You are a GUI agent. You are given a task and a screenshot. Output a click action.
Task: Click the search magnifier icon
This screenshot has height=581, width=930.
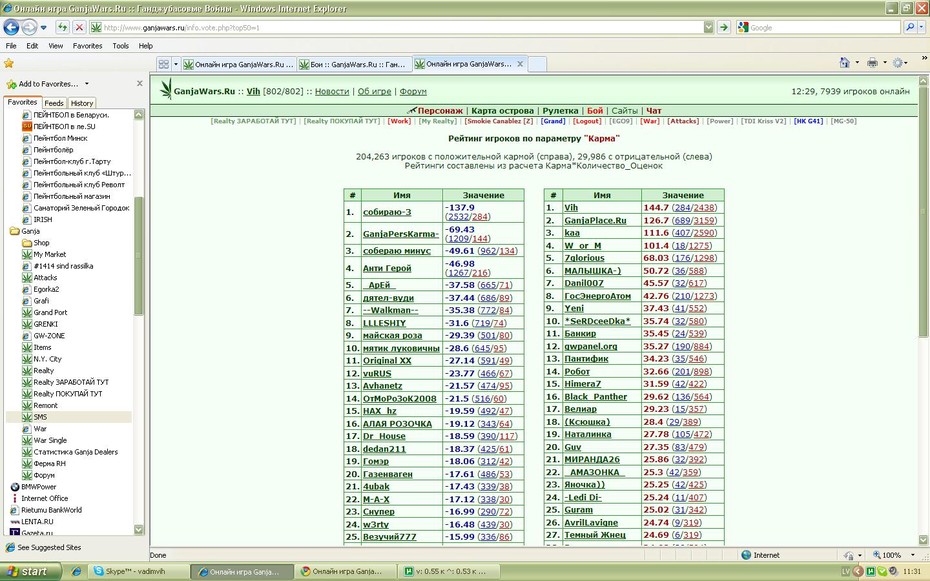pos(910,27)
